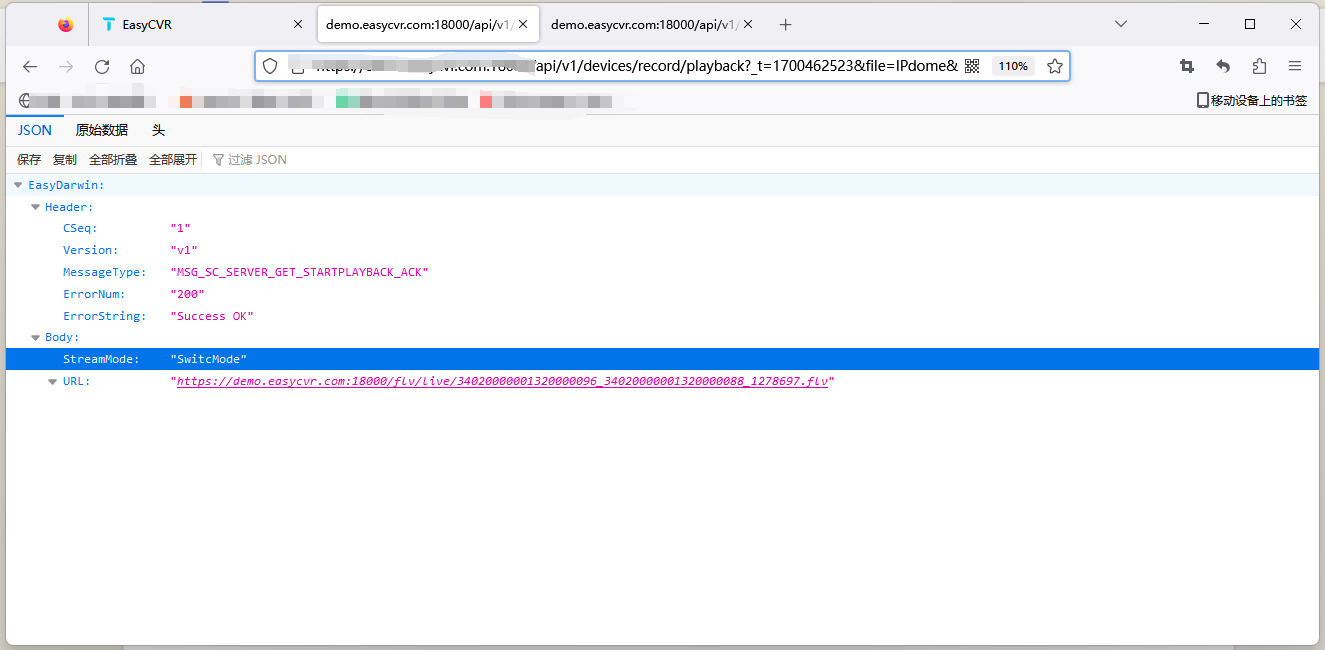Image resolution: width=1325 pixels, height=650 pixels.
Task: Close the last demo.easycvr.com tab
Action: point(748,25)
